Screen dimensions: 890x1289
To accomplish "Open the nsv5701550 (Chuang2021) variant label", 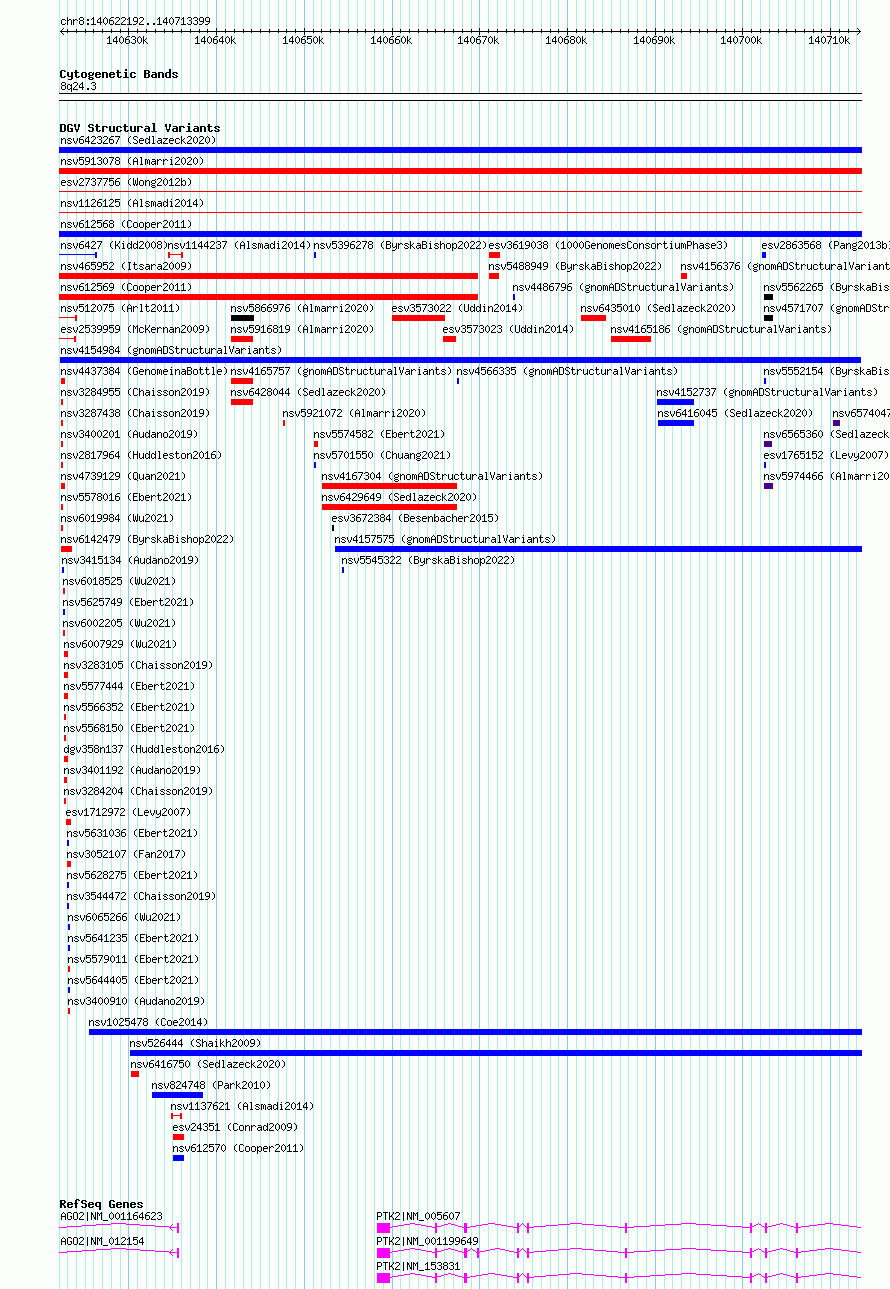I will point(382,455).
